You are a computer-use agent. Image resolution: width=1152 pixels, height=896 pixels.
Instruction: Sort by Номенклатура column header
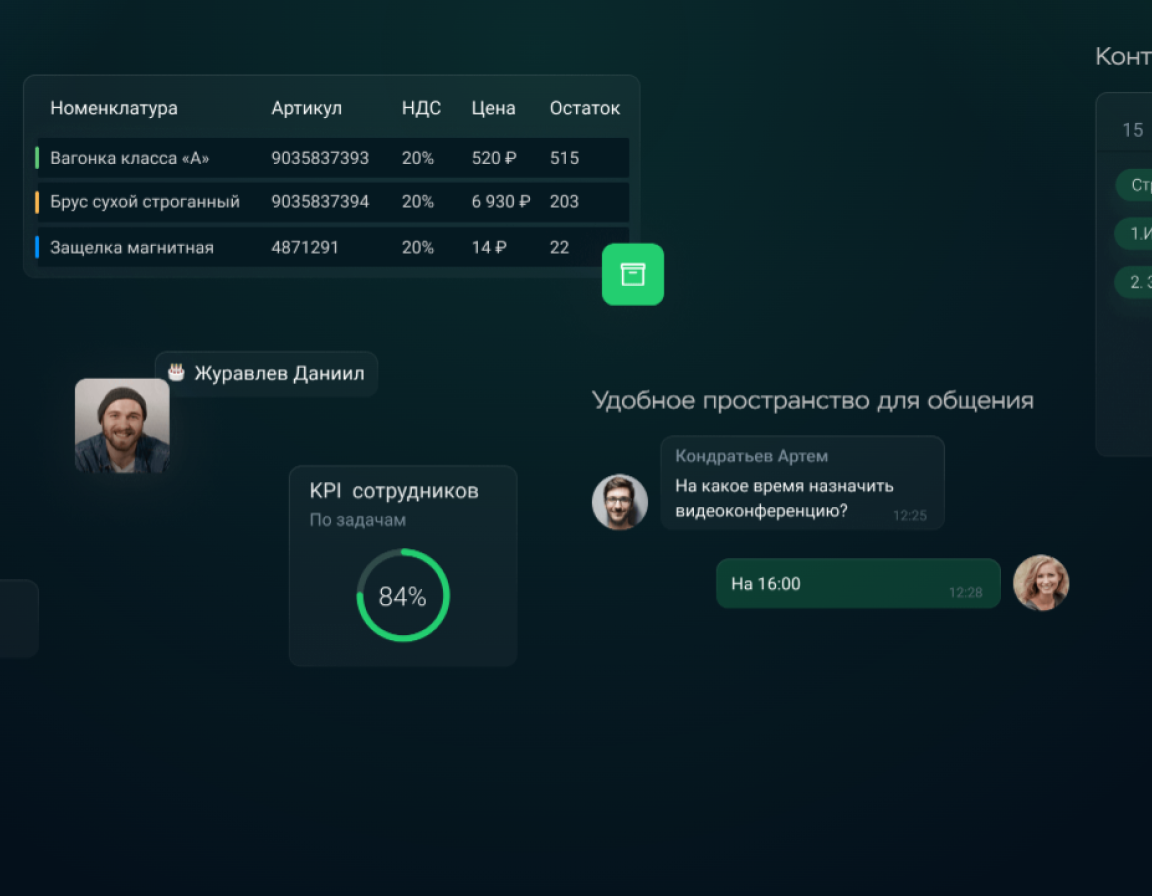tap(114, 108)
